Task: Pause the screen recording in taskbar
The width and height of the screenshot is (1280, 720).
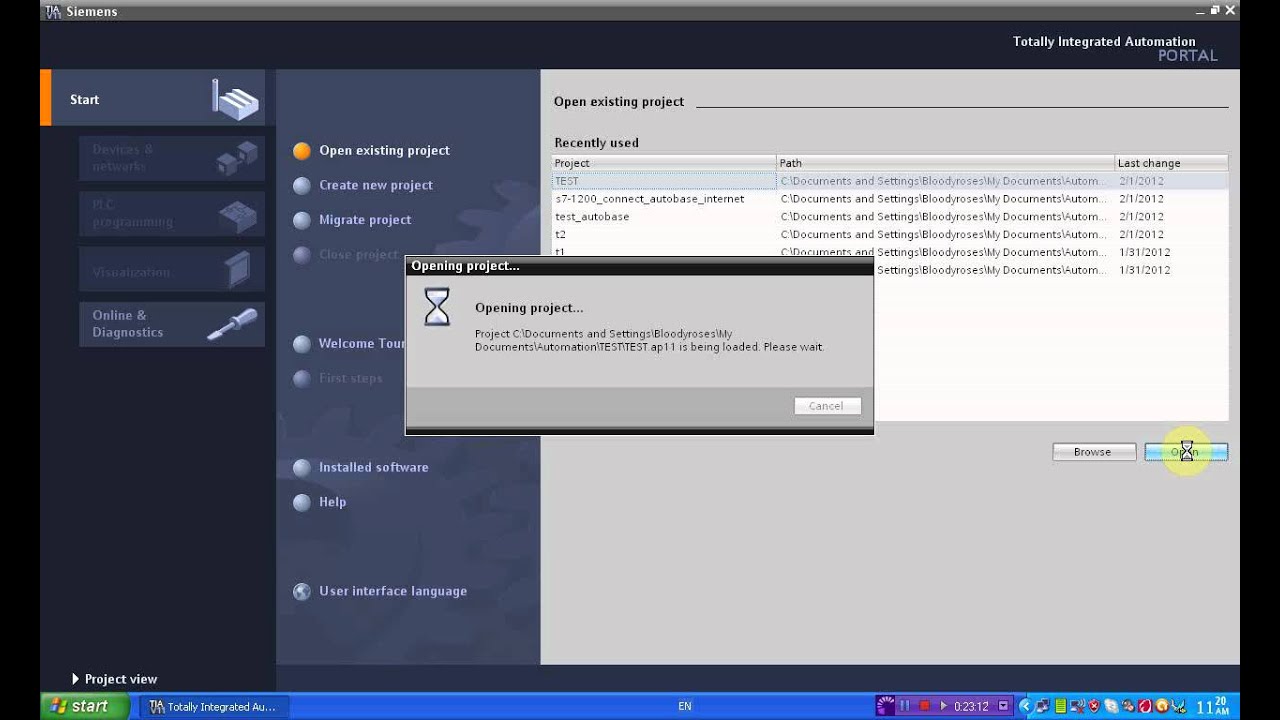Action: 905,706
